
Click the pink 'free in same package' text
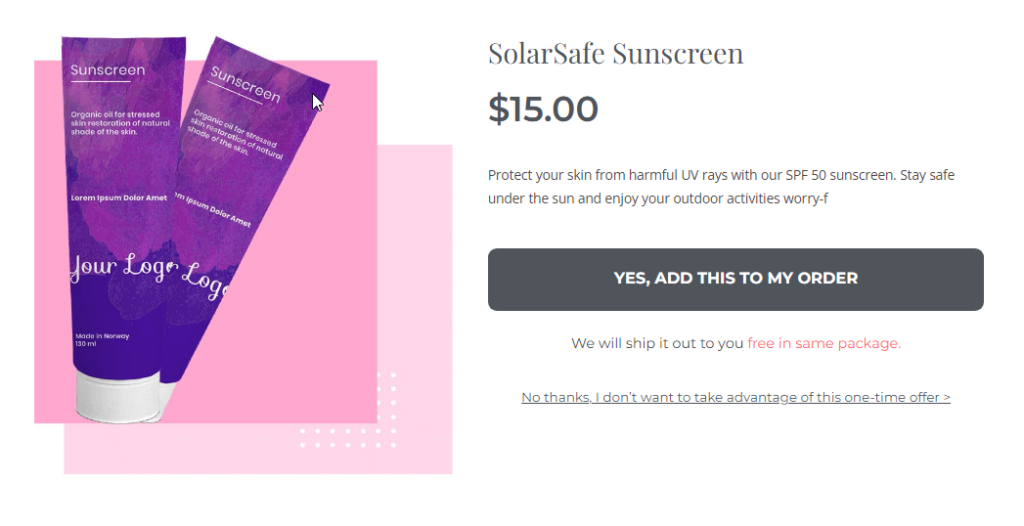(824, 343)
